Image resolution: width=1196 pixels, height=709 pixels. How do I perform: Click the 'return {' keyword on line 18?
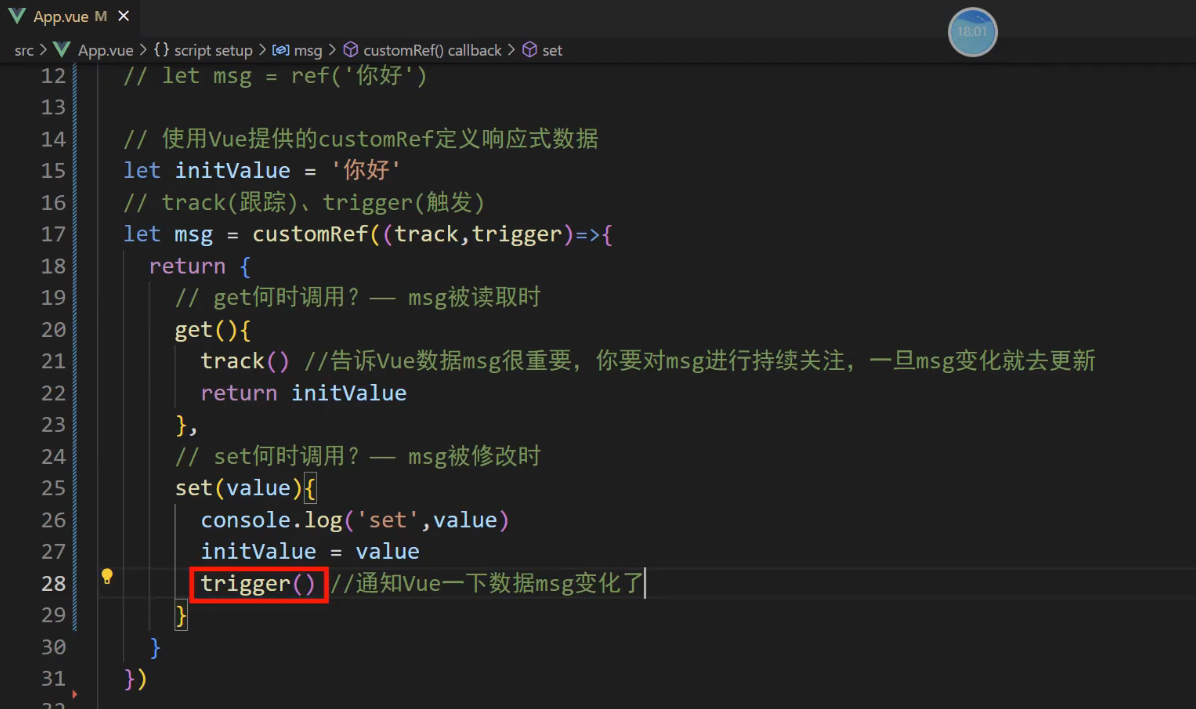(x=200, y=266)
